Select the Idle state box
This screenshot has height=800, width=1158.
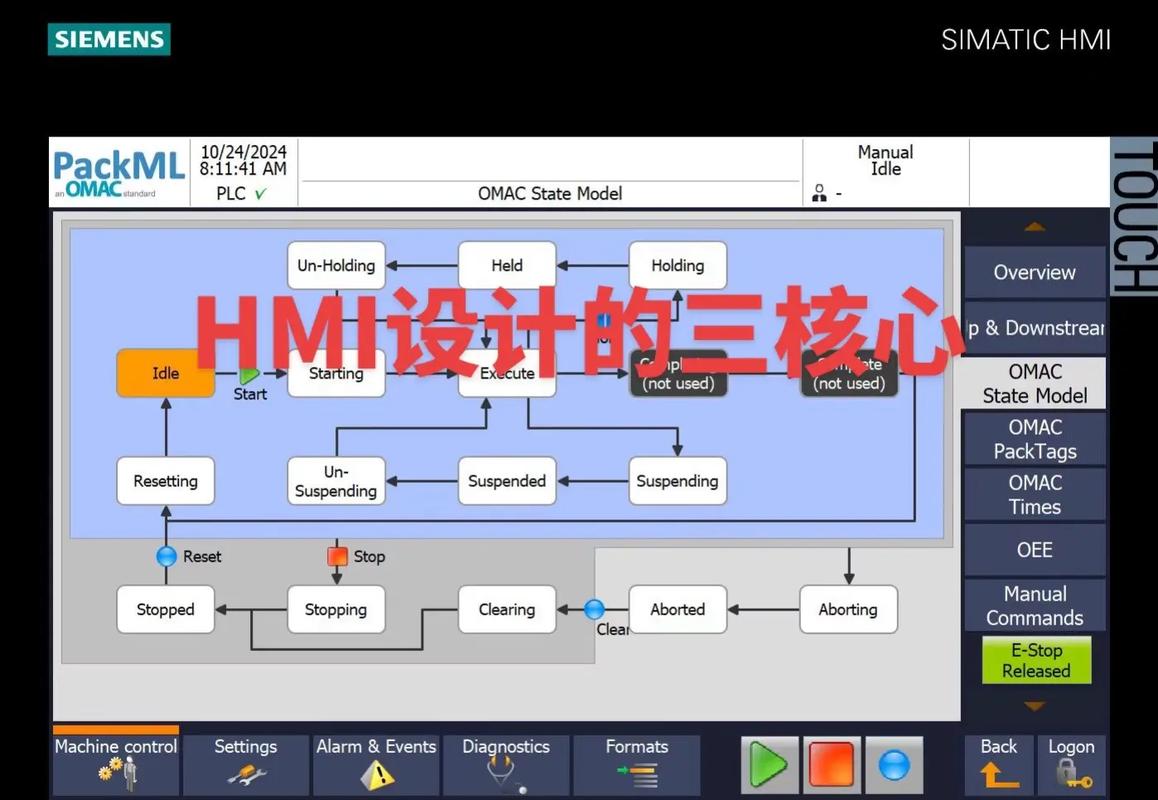point(165,373)
